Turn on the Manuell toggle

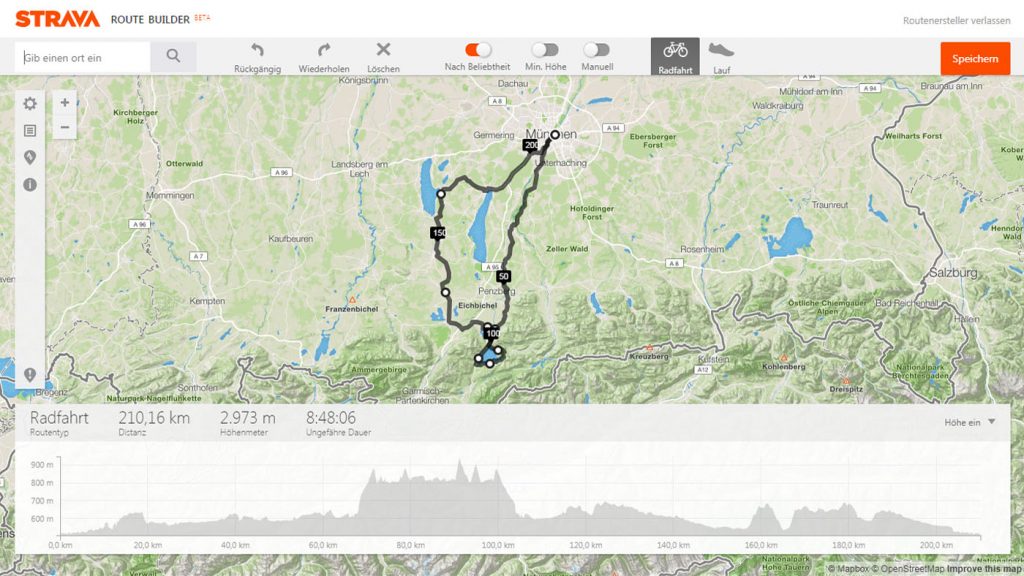pos(597,50)
